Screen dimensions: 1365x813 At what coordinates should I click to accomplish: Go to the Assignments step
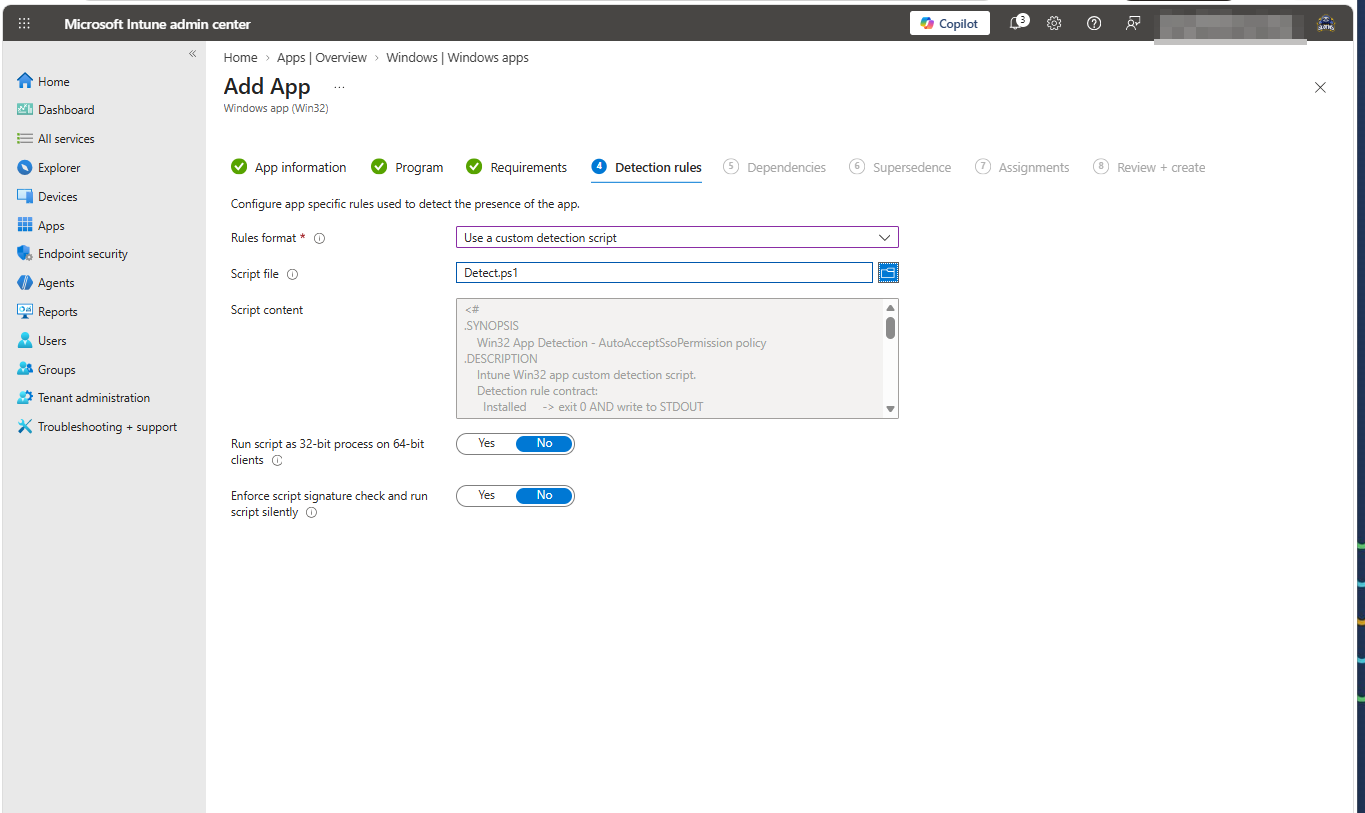[1022, 167]
